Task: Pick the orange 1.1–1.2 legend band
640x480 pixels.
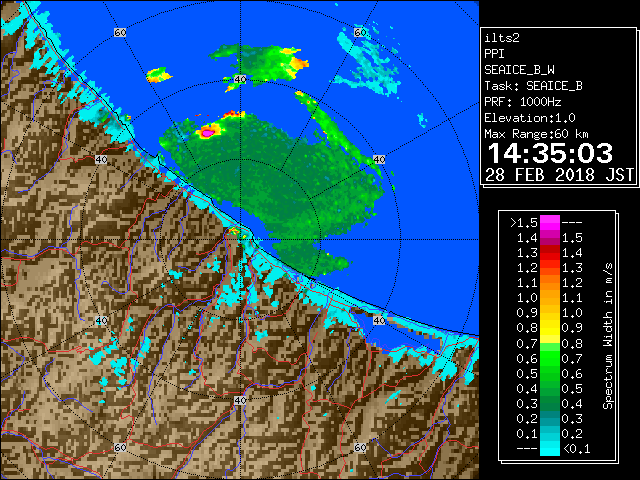Action: 550,283
